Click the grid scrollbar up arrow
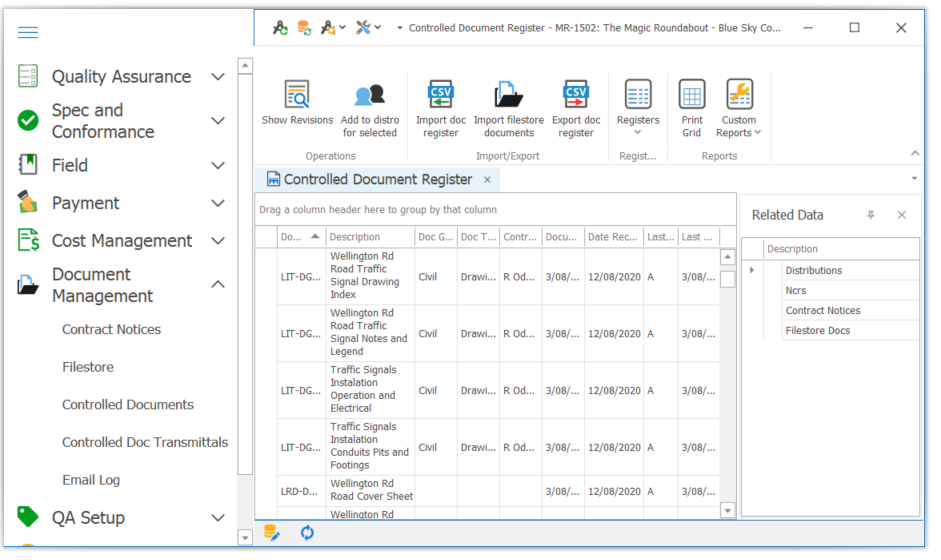941x560 pixels. click(727, 257)
